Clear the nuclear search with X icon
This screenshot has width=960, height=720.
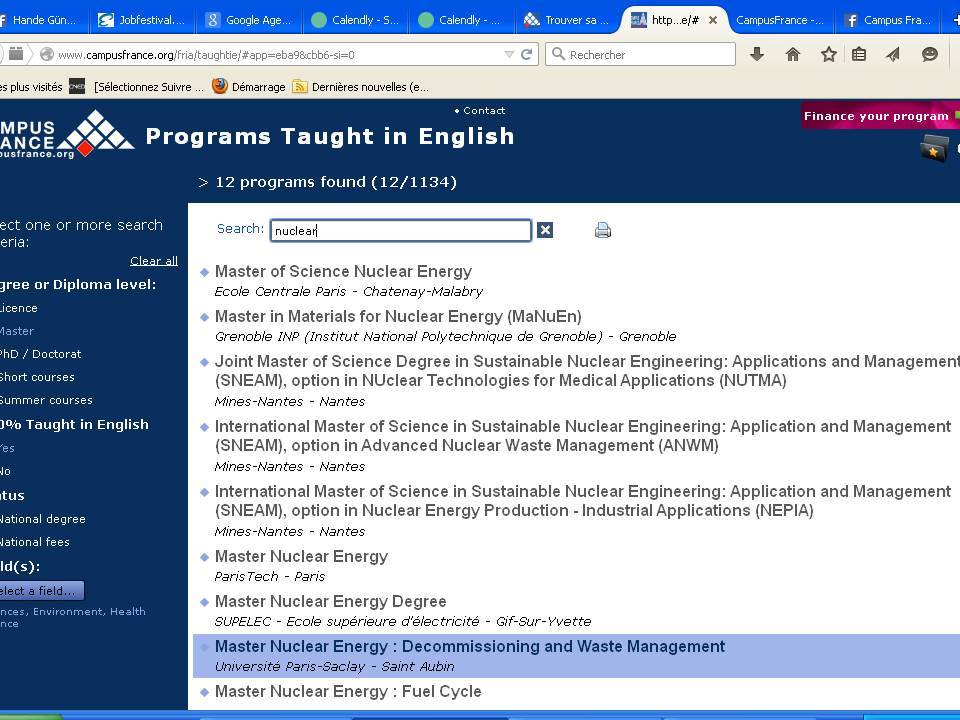click(x=545, y=230)
